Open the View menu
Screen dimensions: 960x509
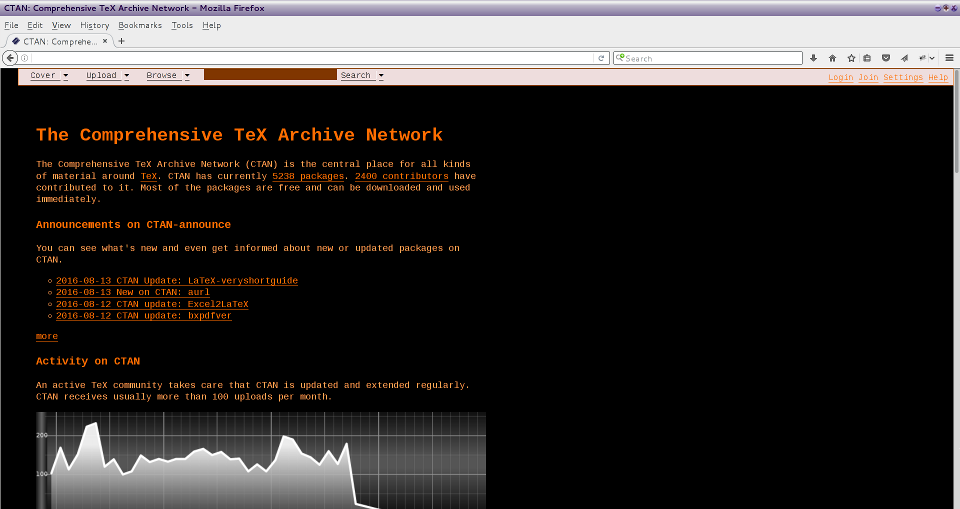tap(61, 25)
